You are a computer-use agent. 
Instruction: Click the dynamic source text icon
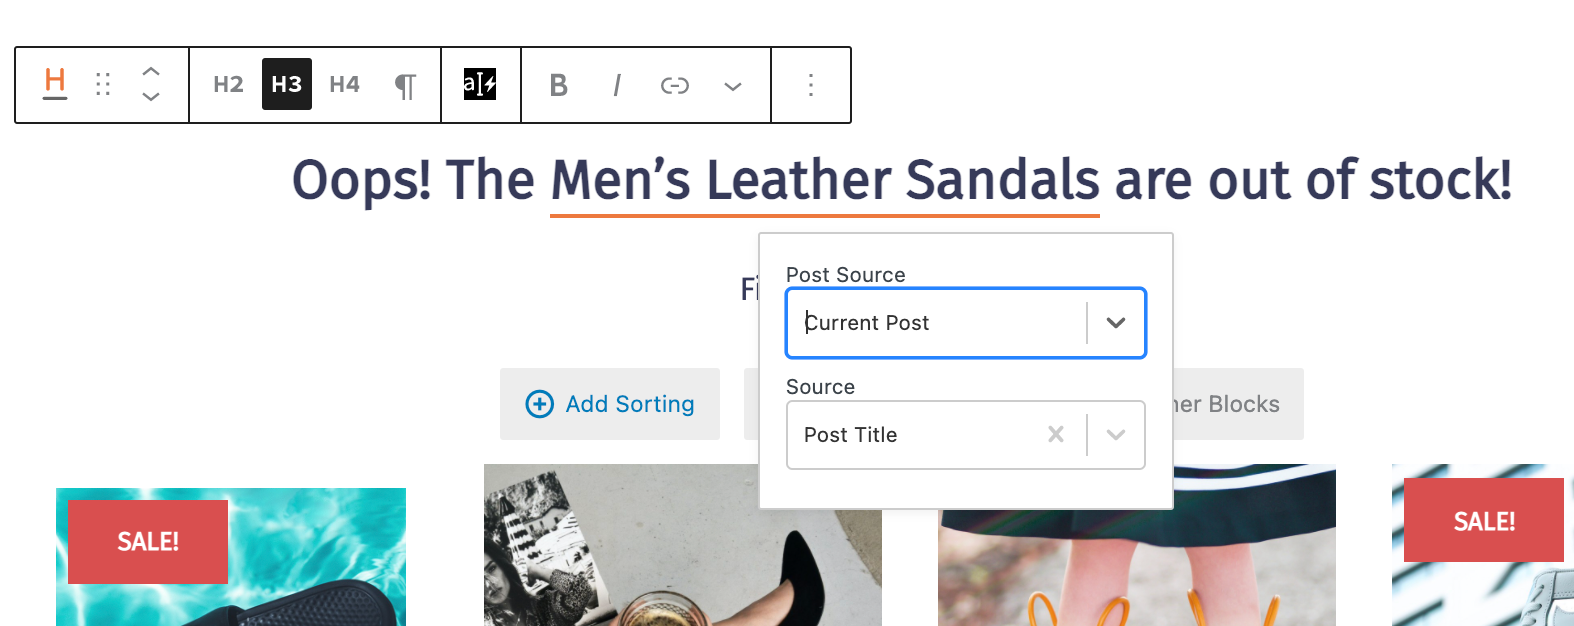coord(480,84)
